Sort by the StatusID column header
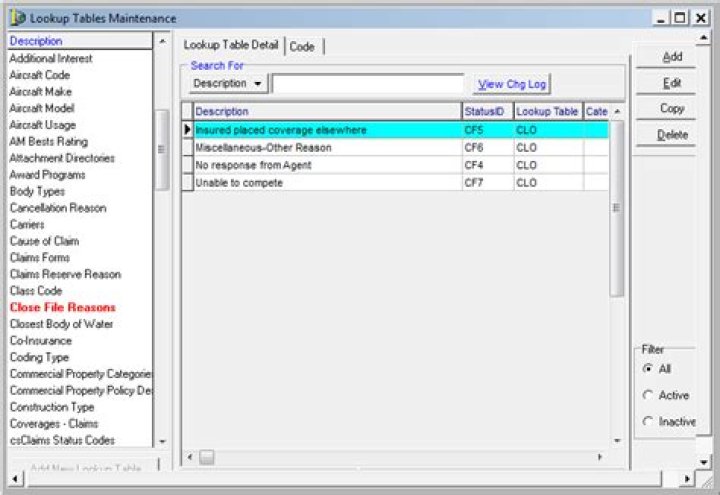 point(487,112)
